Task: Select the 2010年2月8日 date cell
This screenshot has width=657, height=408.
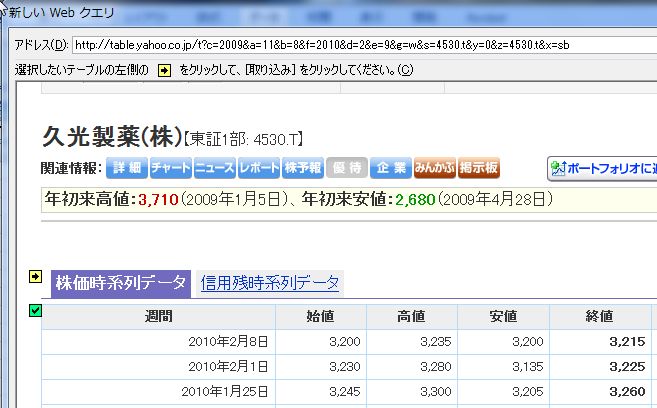Action: point(158,342)
